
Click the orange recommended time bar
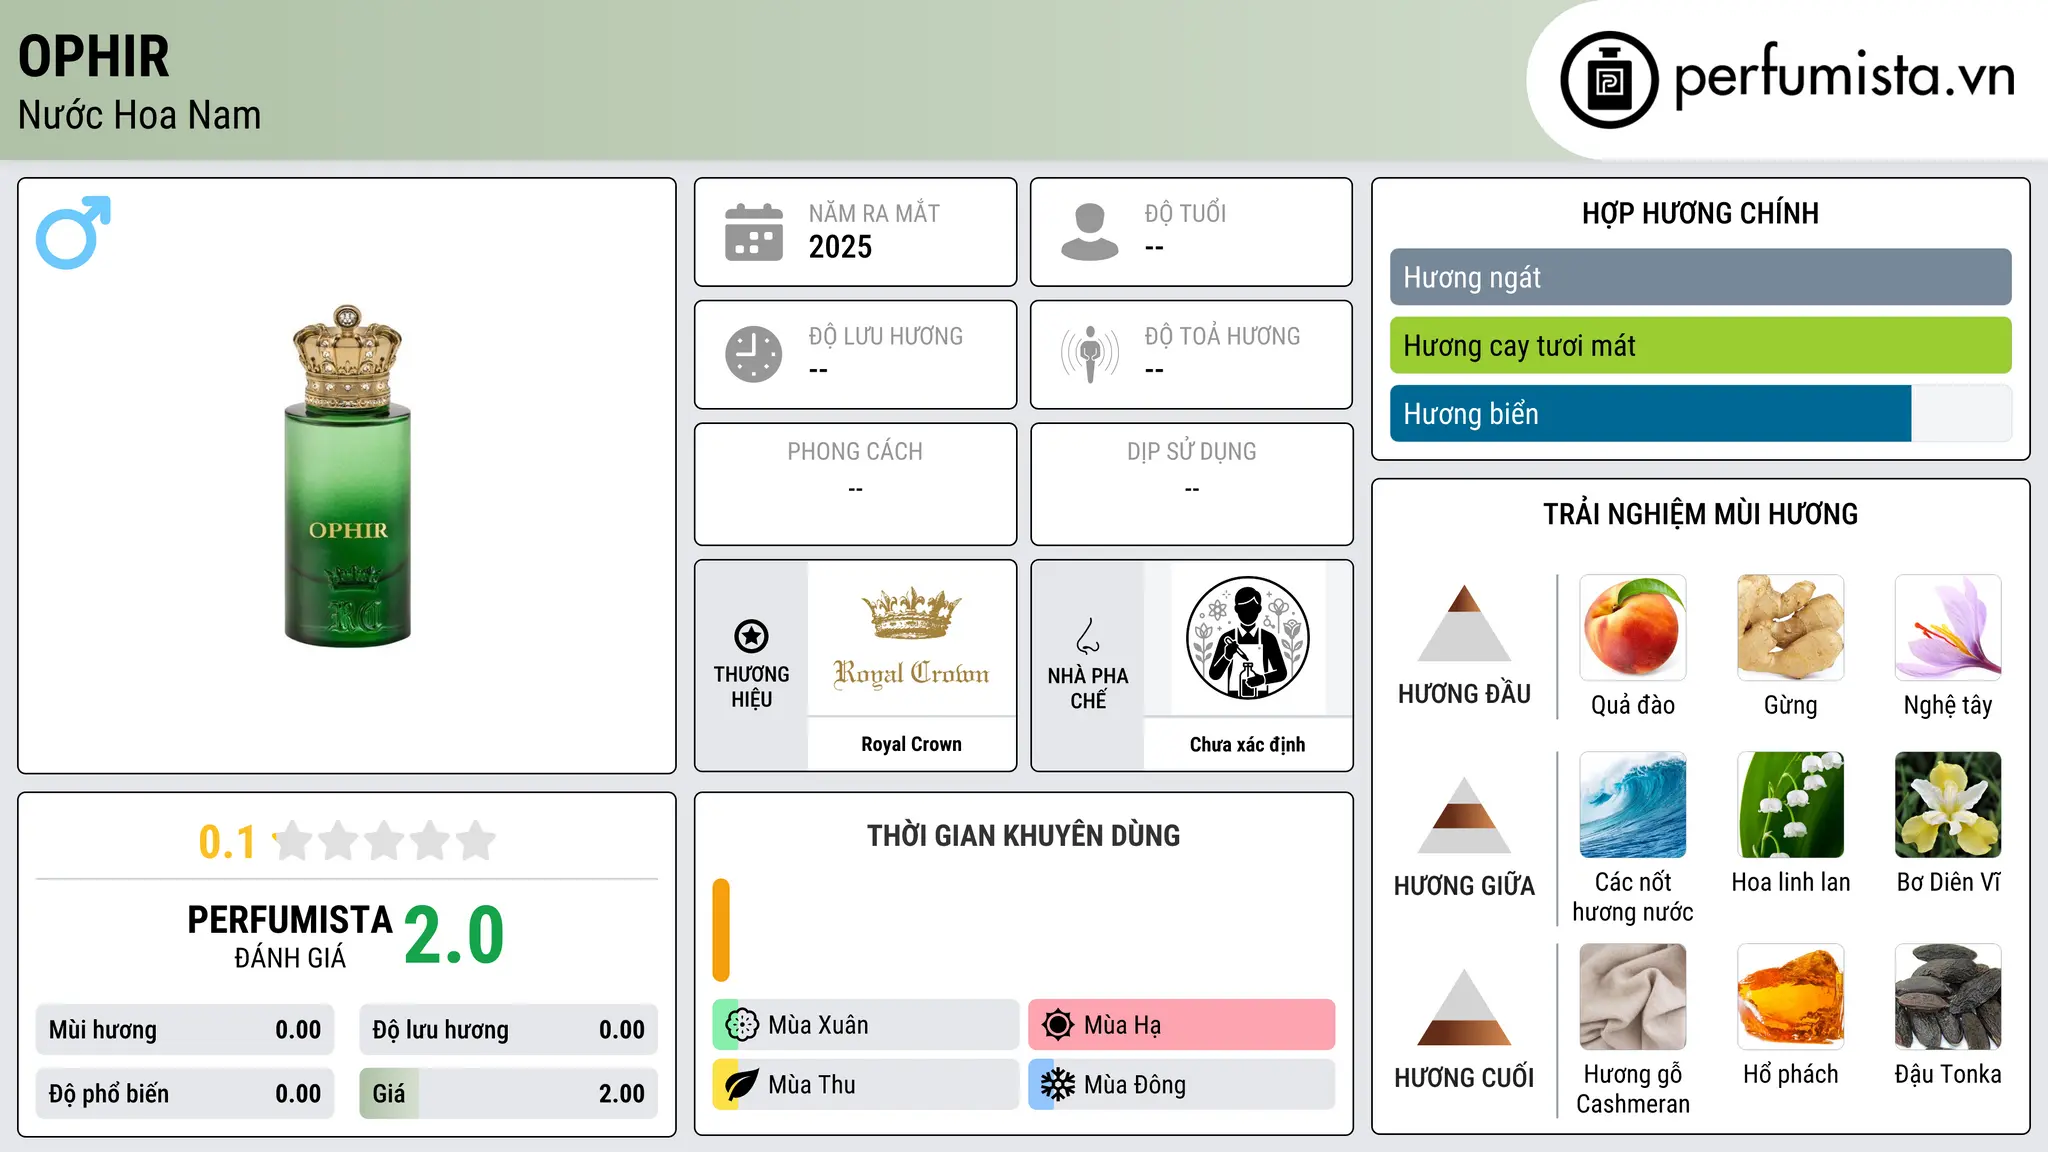[x=721, y=930]
